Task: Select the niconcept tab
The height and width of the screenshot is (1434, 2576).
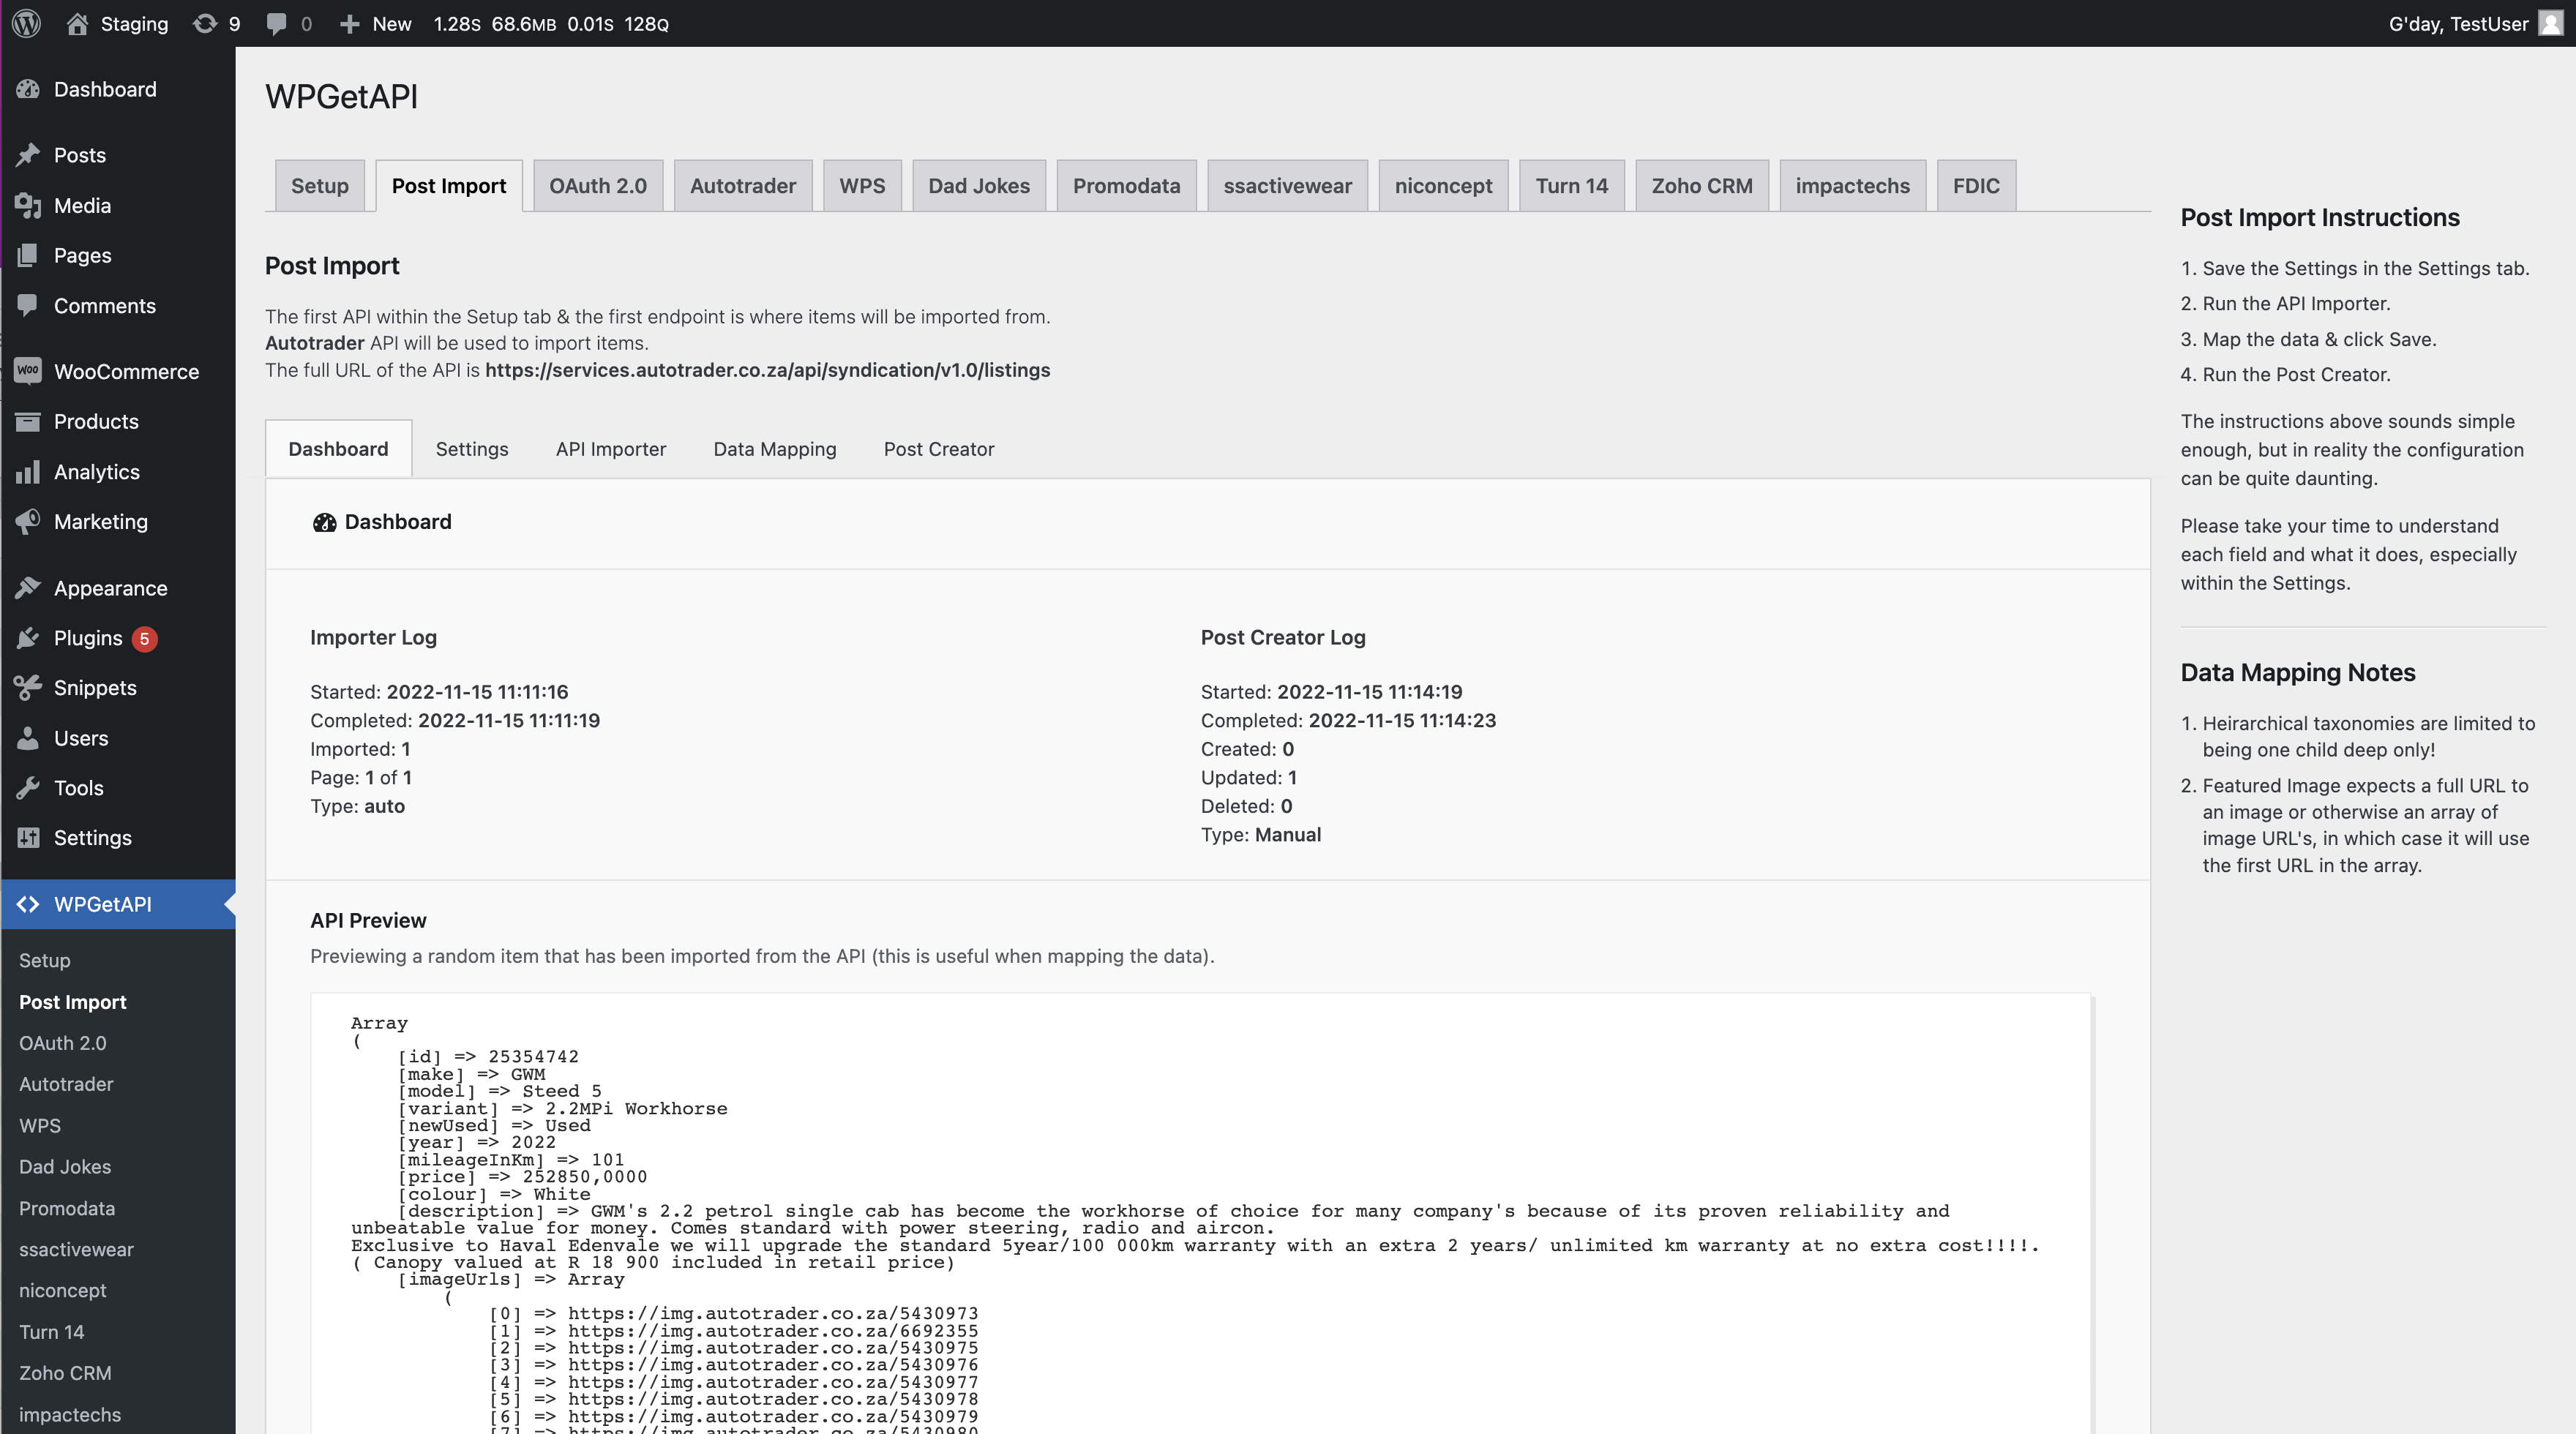Action: (x=1443, y=186)
